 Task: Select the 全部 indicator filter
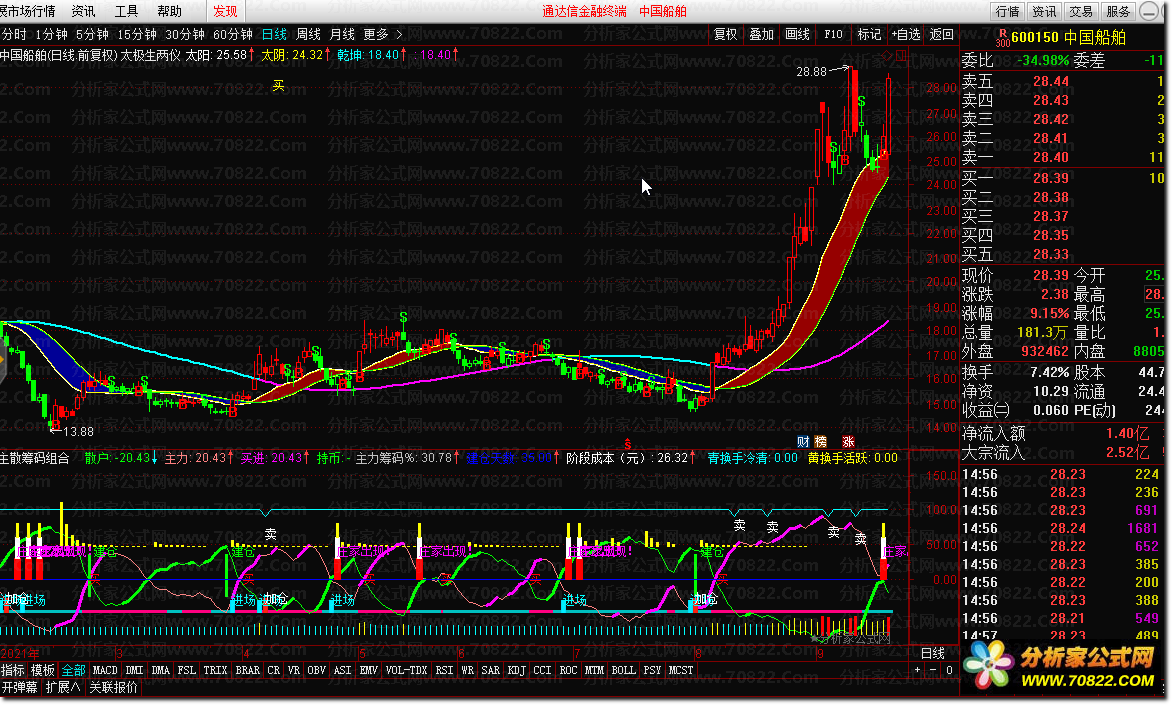[x=73, y=670]
